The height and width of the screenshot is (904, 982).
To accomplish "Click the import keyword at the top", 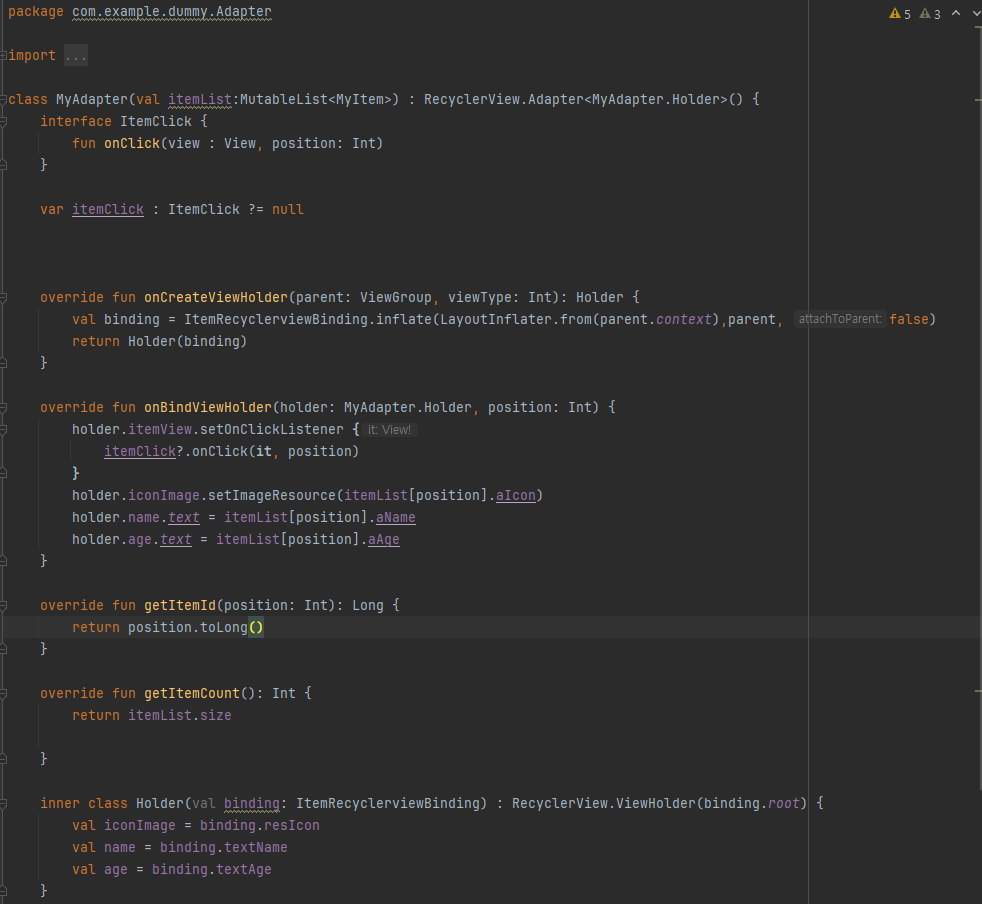I will pos(32,56).
